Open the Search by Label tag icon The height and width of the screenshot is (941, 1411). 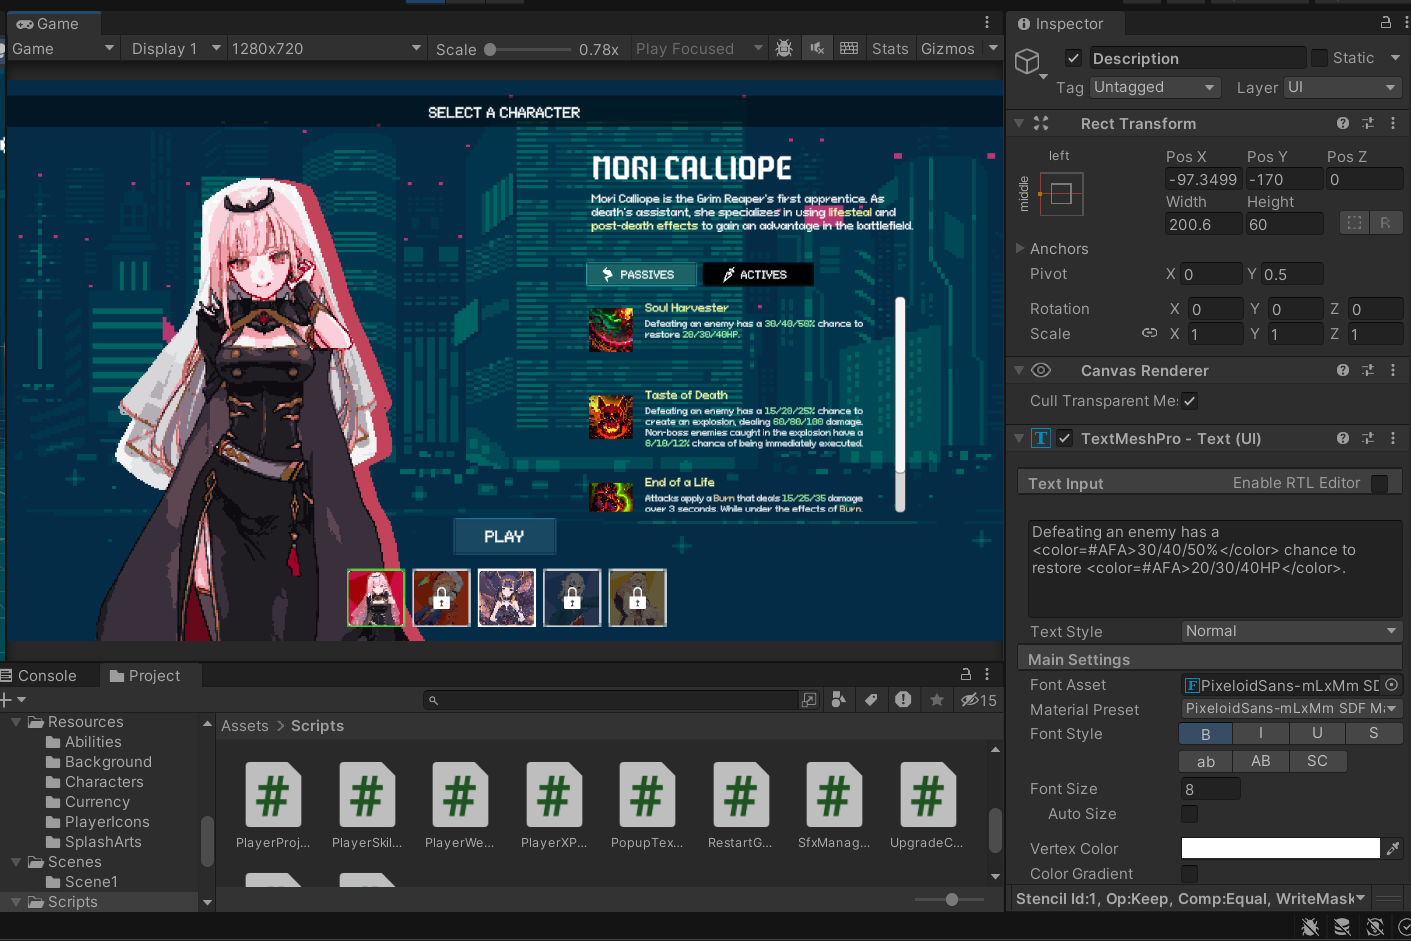tap(871, 700)
